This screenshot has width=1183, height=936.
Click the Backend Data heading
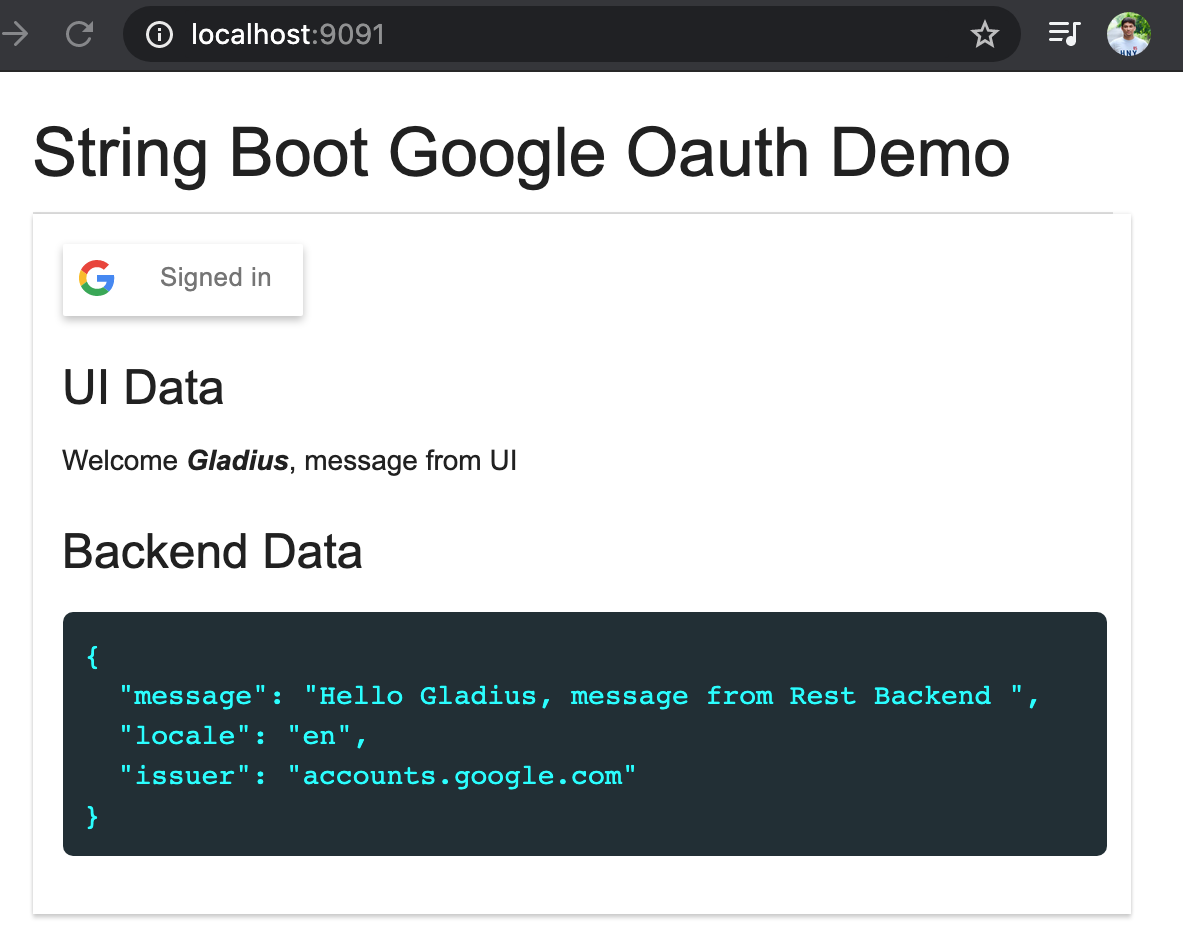click(212, 551)
